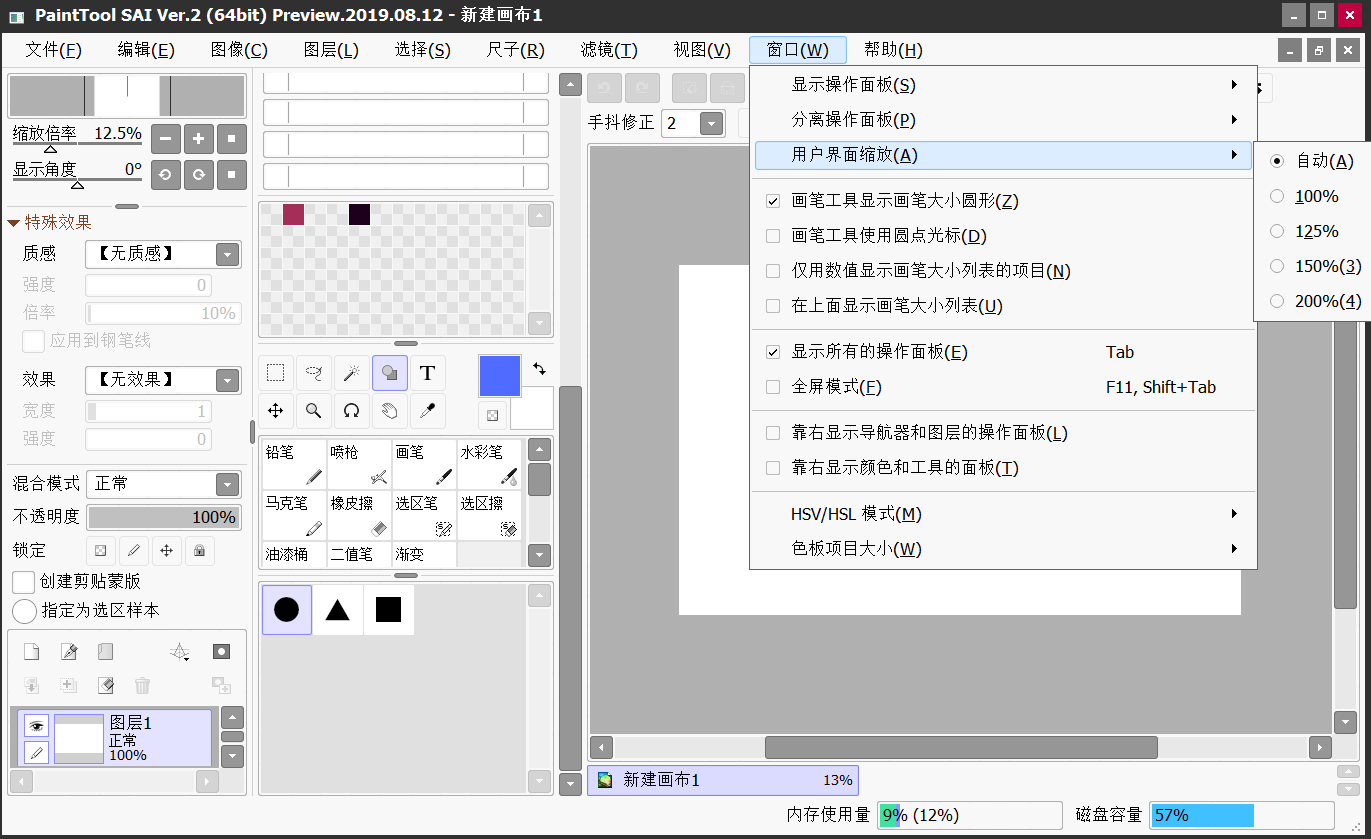Hide 图层1 with the eye icon
The image size is (1371, 839).
(36, 726)
